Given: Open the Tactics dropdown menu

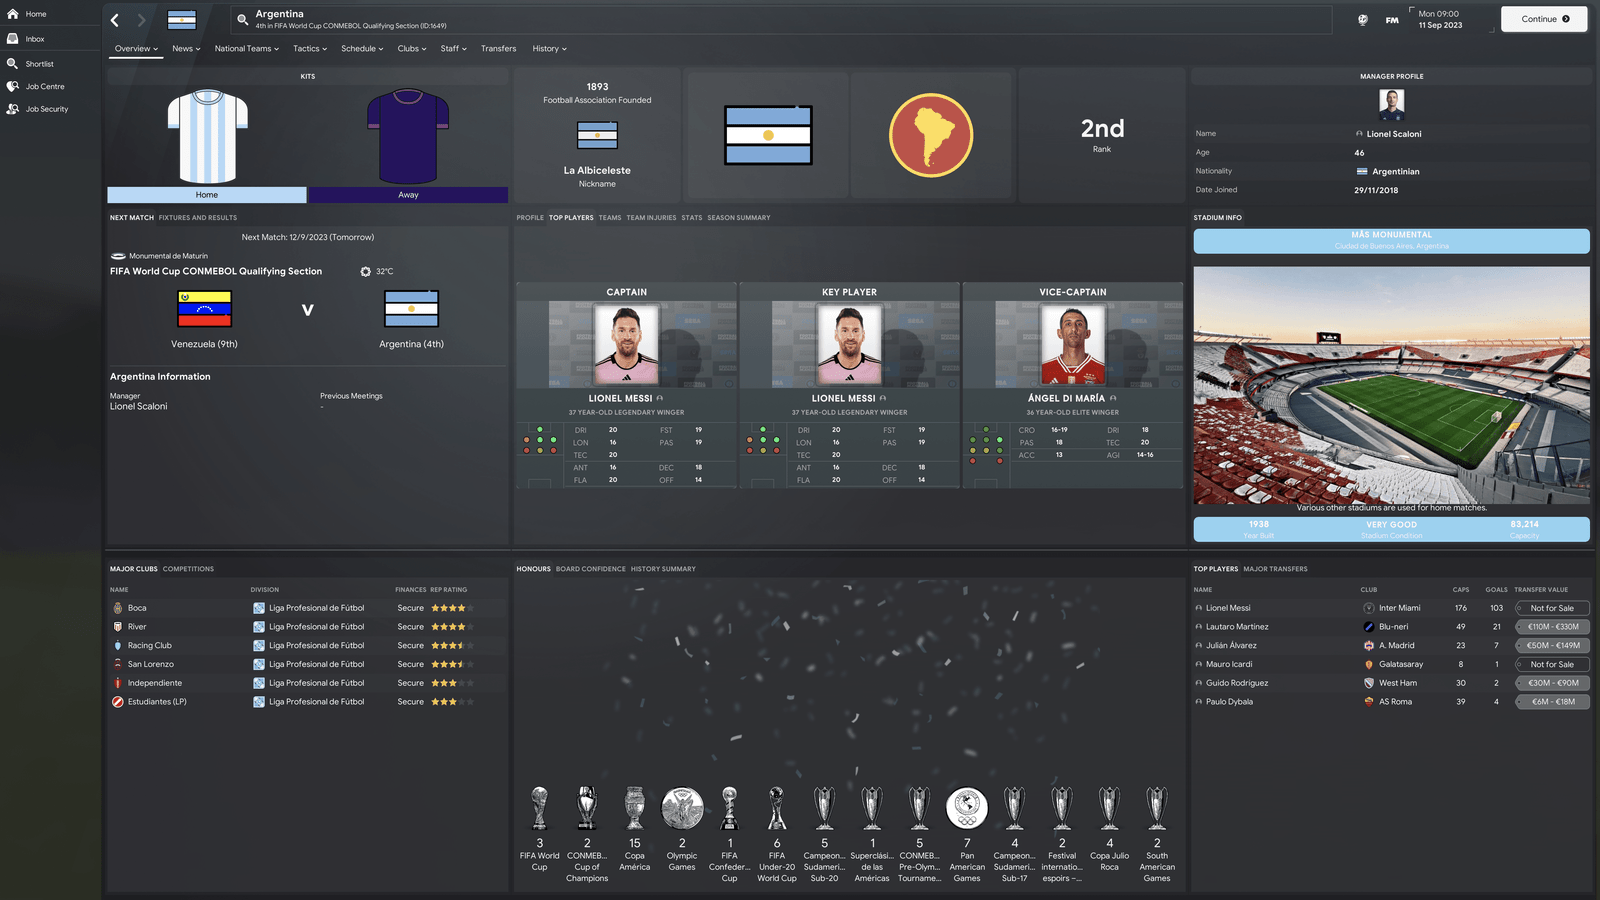Looking at the screenshot, I should (x=309, y=49).
